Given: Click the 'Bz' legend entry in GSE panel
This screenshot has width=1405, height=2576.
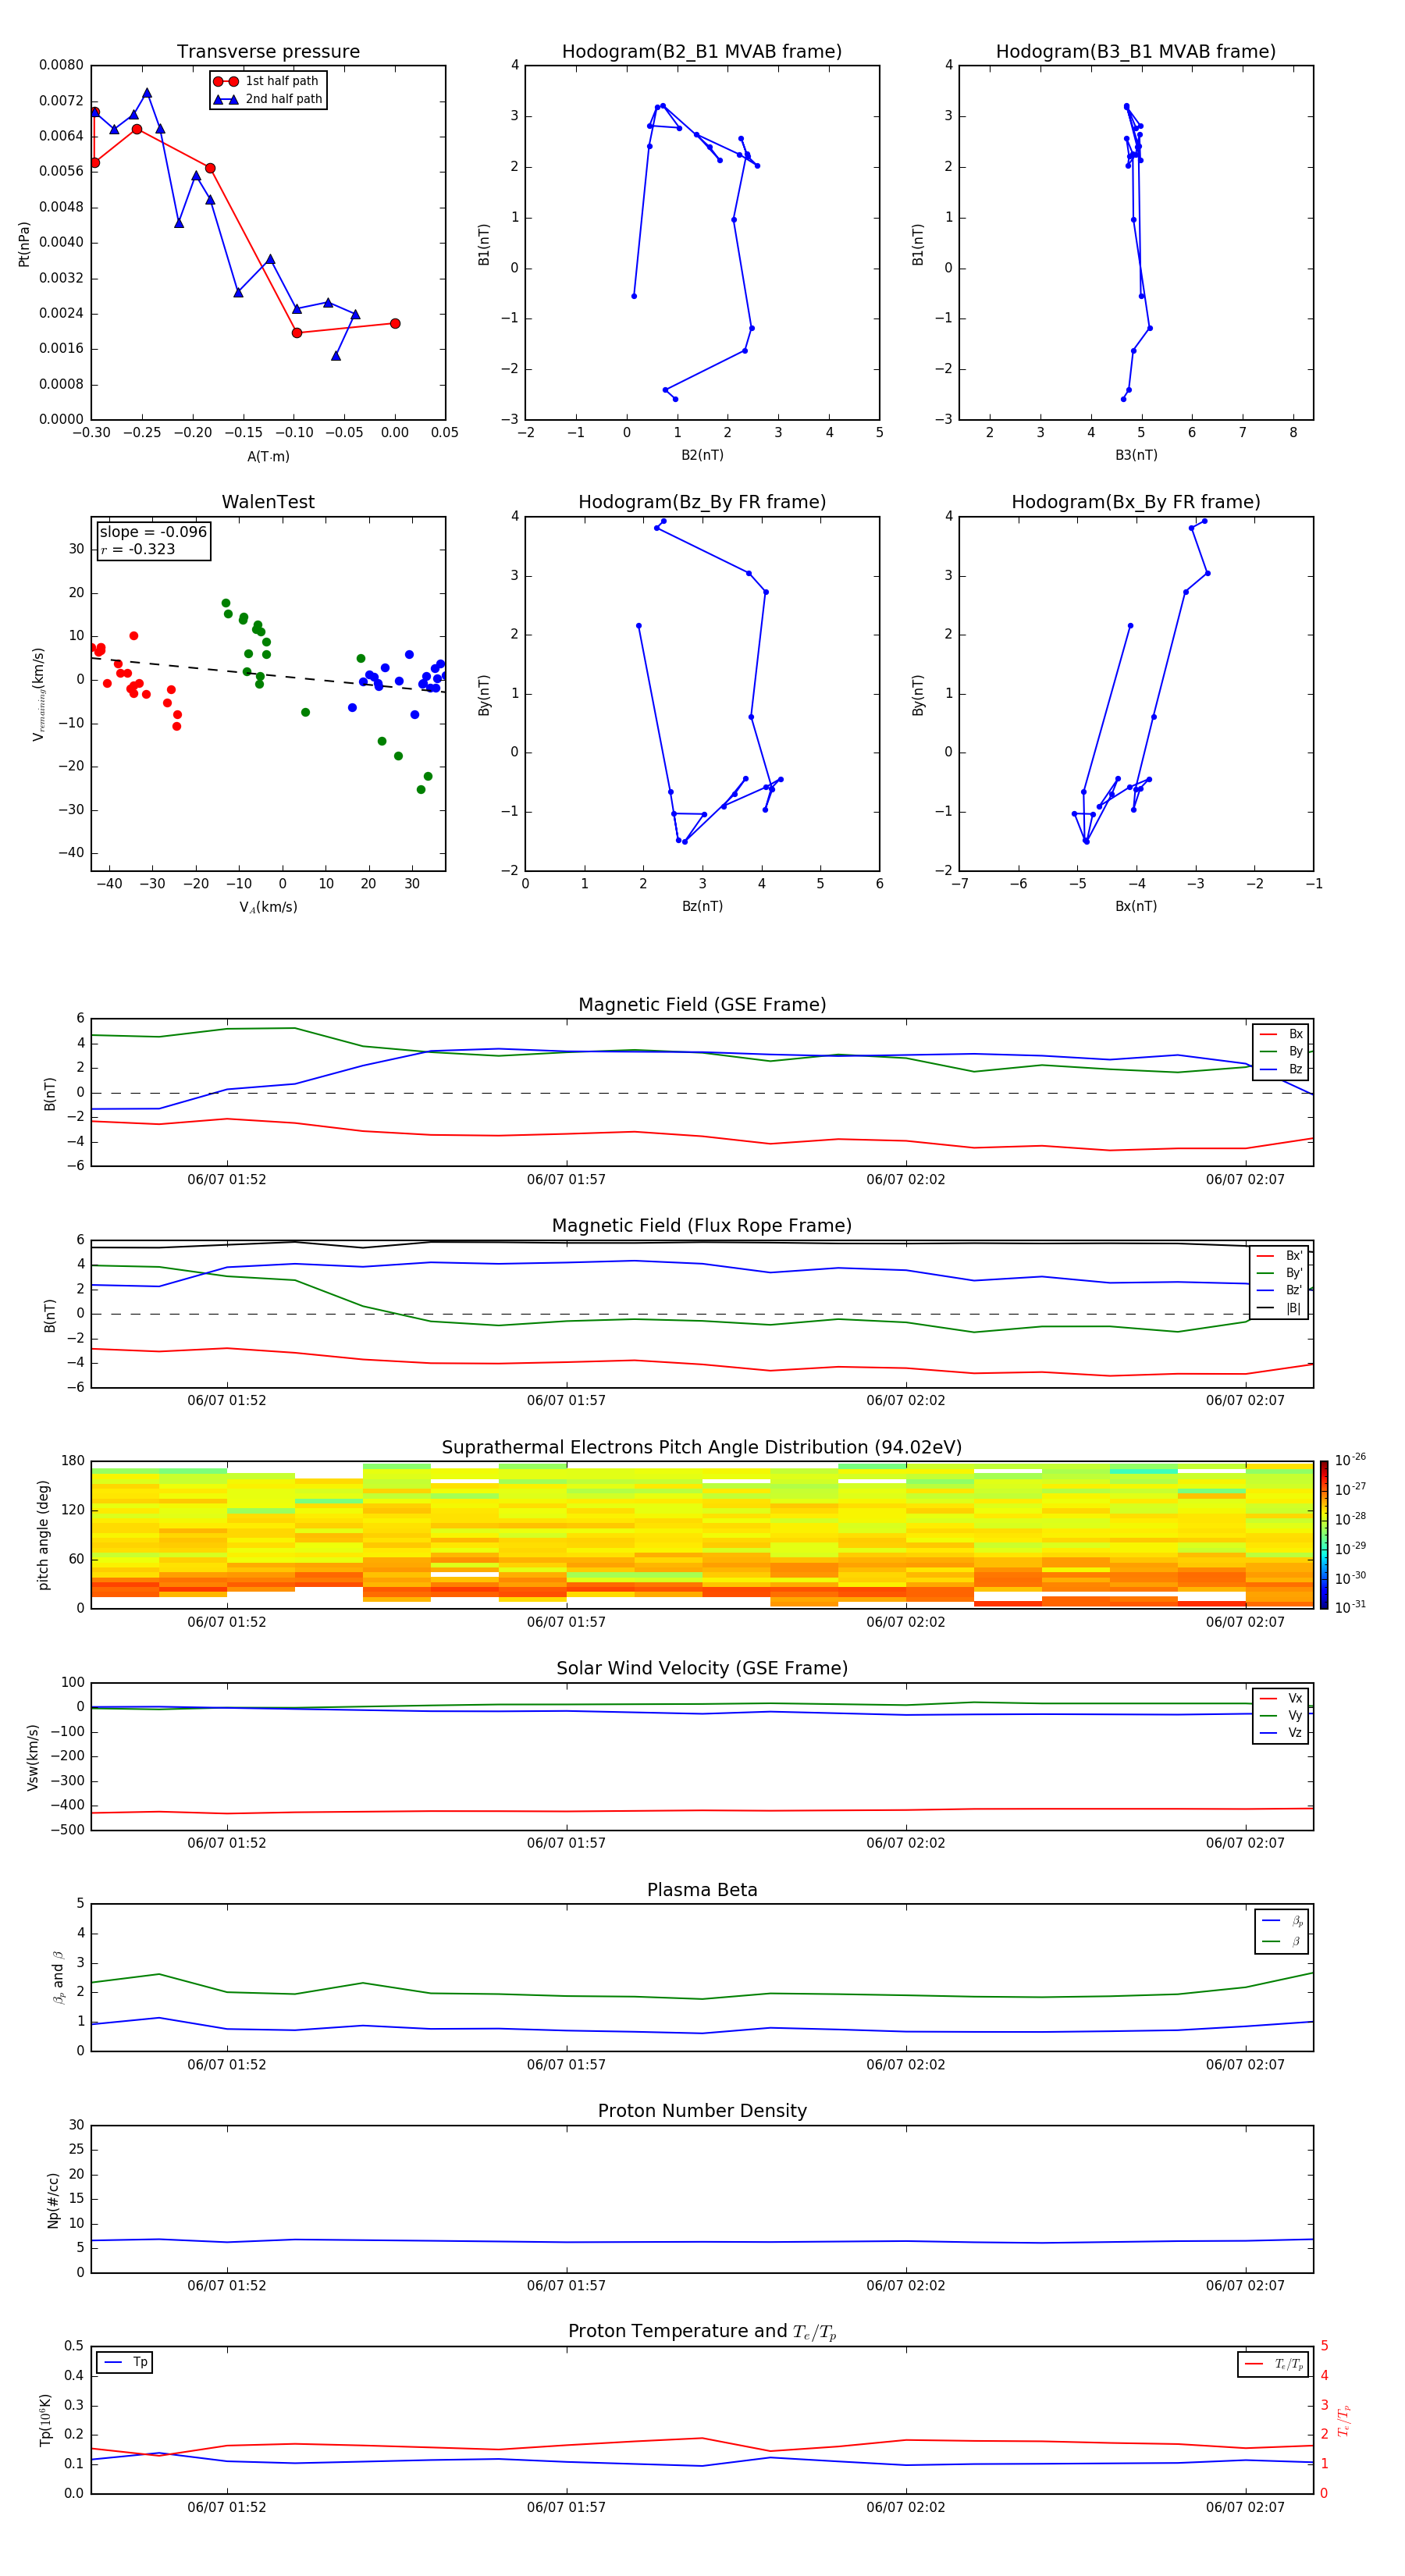Looking at the screenshot, I should point(1282,1069).
